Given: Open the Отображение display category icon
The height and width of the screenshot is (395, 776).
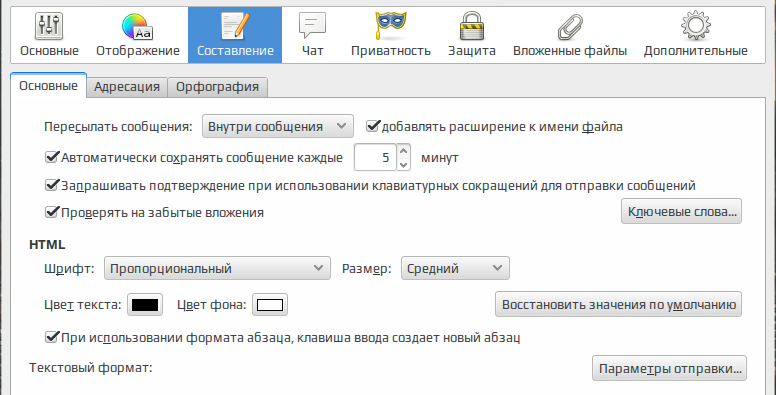Looking at the screenshot, I should [x=137, y=27].
